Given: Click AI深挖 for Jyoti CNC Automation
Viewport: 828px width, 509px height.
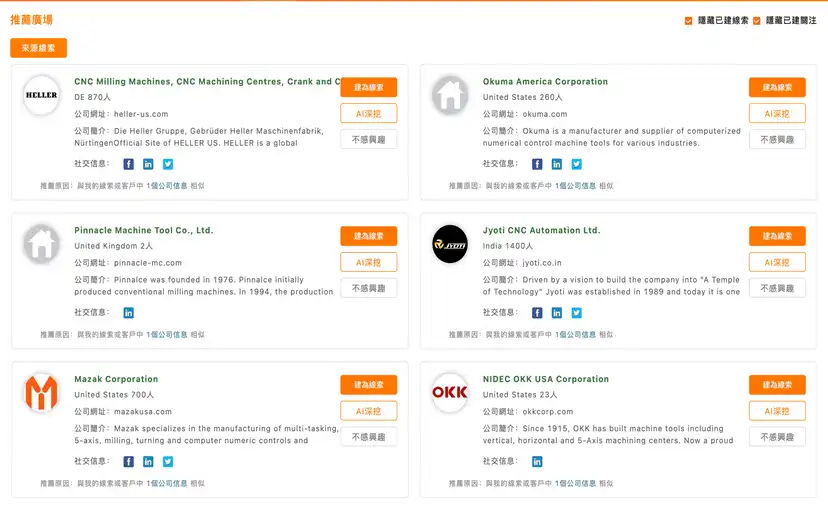Looking at the screenshot, I should tap(777, 262).
